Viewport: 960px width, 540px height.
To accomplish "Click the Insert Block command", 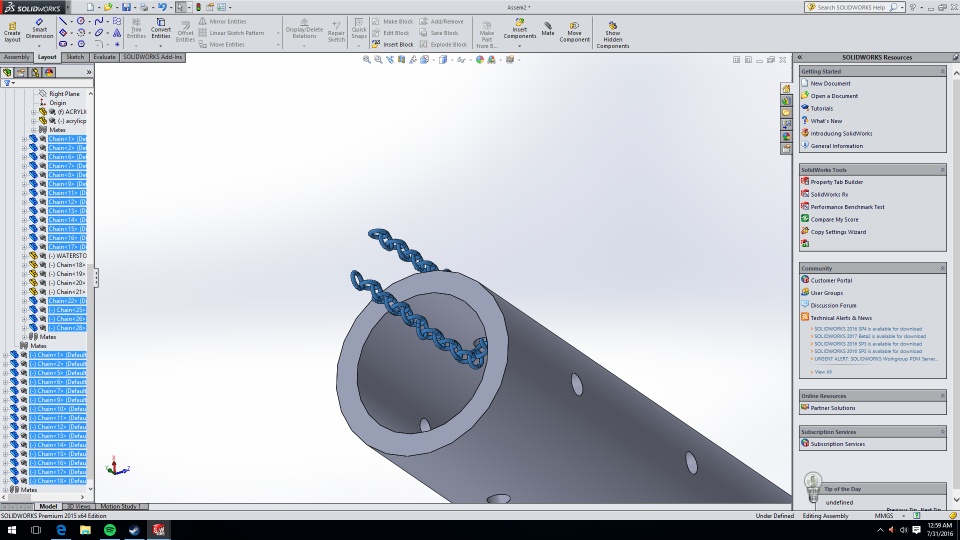I will click(x=392, y=44).
